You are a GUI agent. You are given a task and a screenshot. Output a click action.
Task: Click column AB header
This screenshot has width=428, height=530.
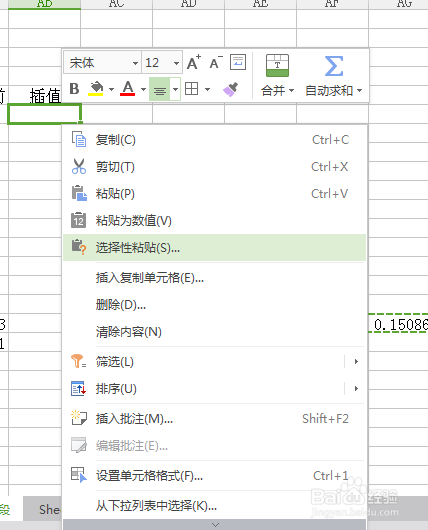point(44,4)
